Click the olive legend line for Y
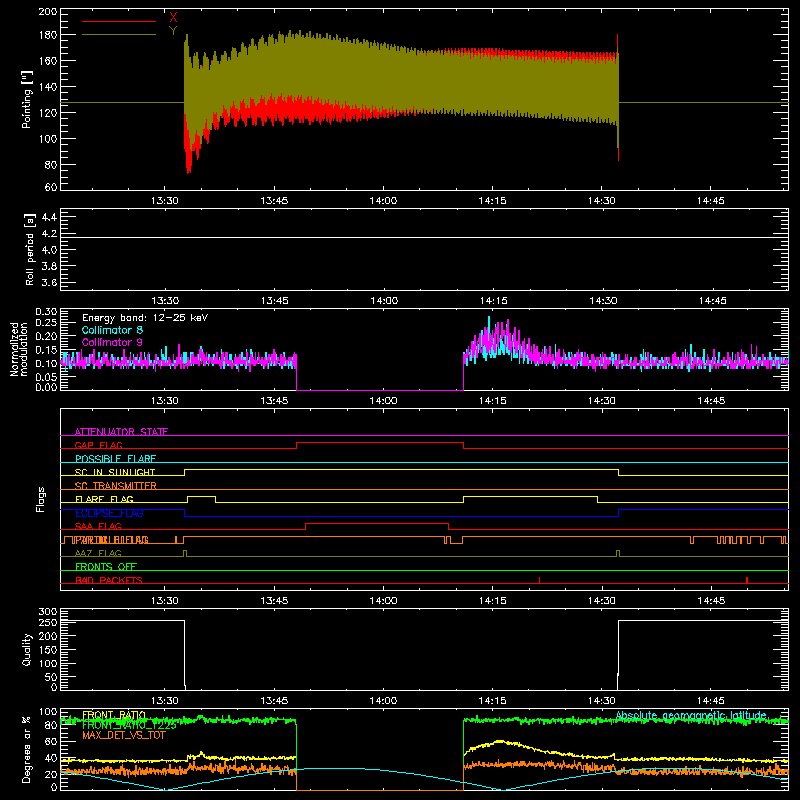800x800 pixels. point(119,35)
